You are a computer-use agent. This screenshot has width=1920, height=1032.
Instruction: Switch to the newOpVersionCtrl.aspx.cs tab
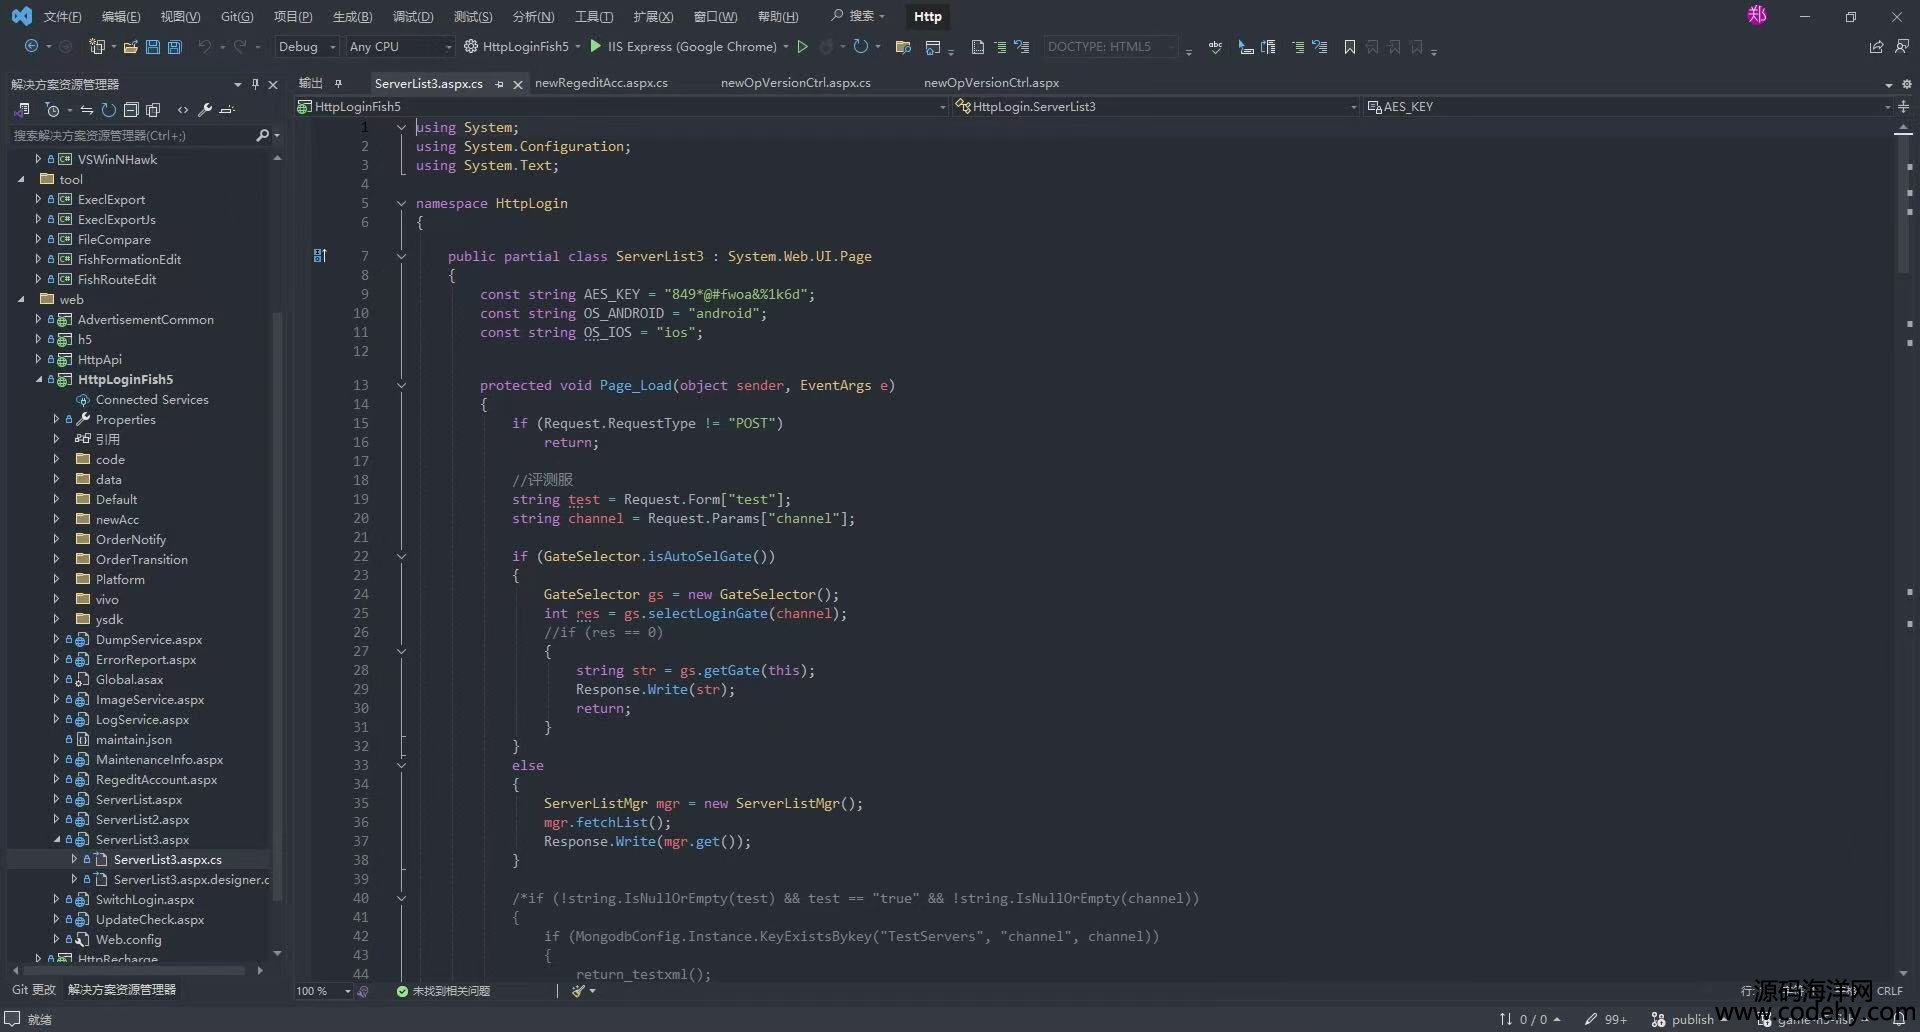pos(795,83)
